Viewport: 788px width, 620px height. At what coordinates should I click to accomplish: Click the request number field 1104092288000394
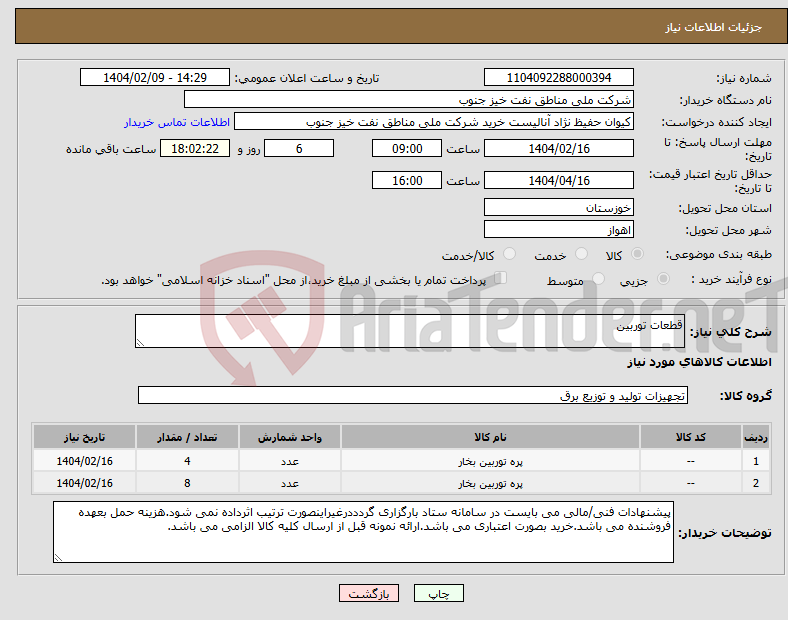pos(558,77)
